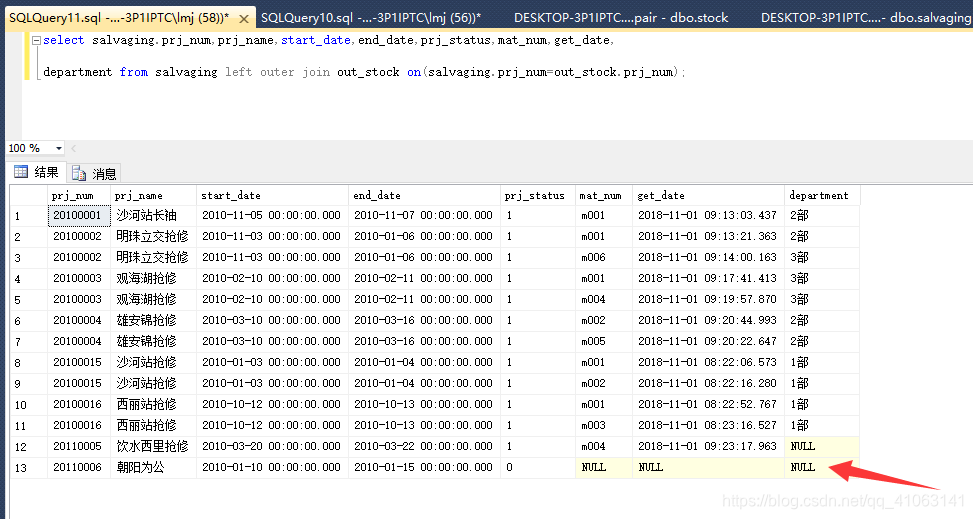Screen dimensions: 973x519
Task: Select row header 1
Action: coord(29,215)
